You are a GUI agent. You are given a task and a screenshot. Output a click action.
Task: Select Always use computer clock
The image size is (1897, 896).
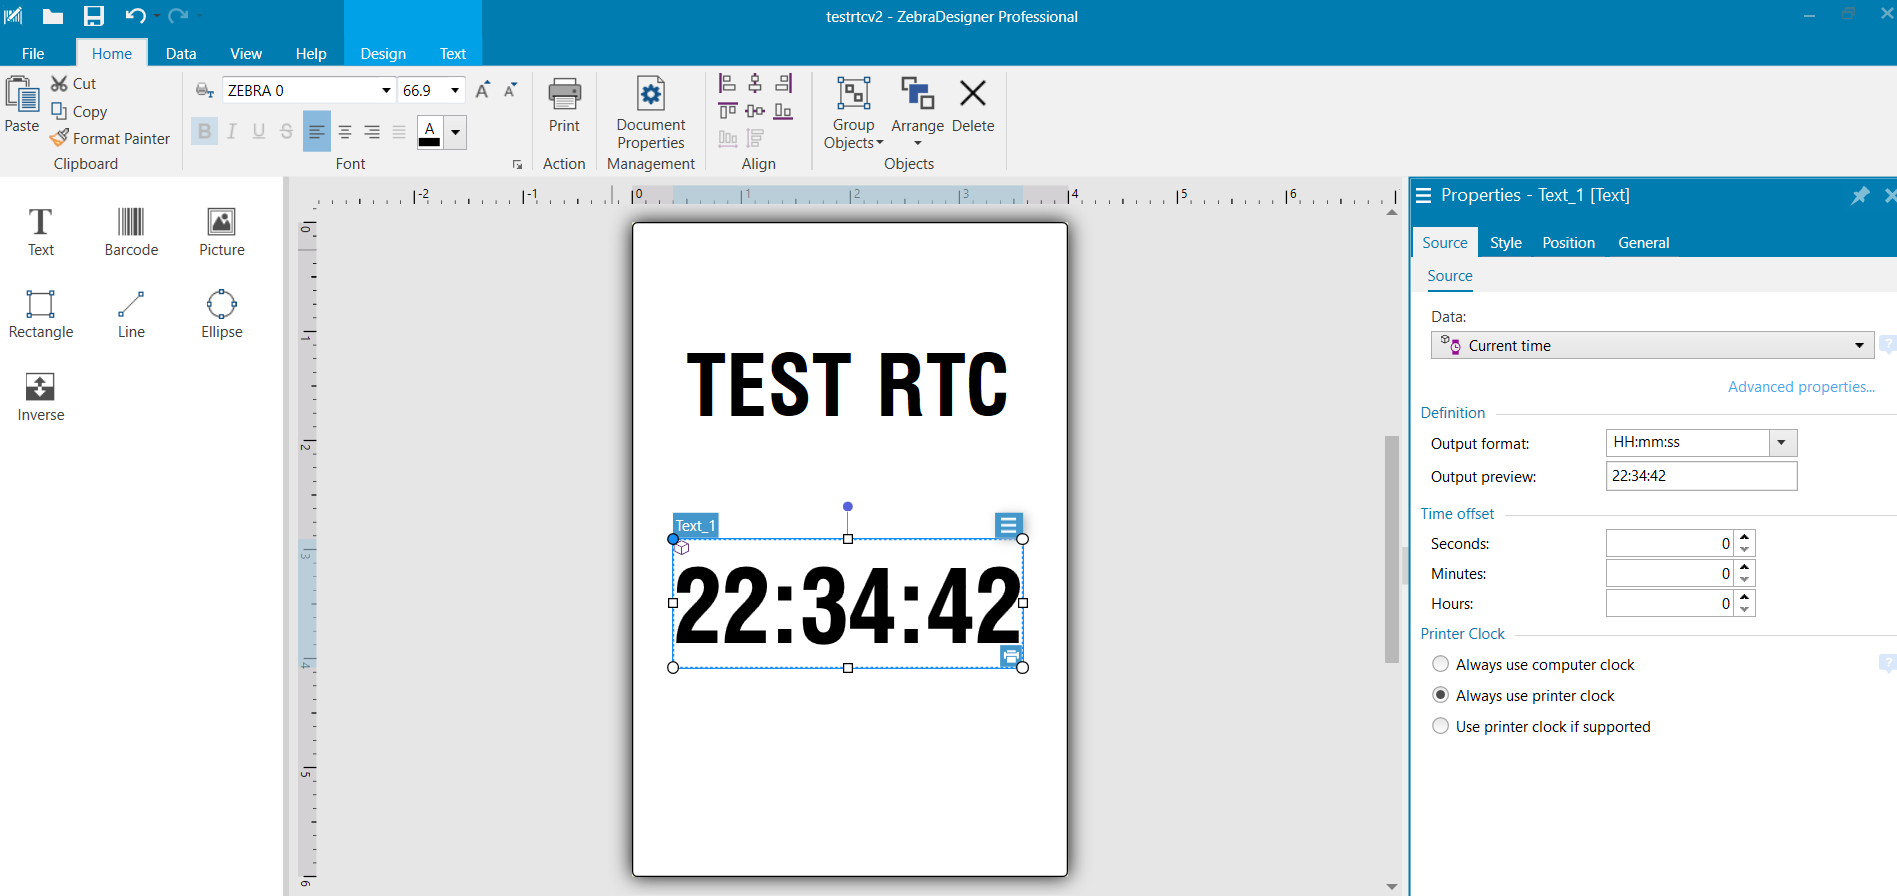click(x=1534, y=664)
